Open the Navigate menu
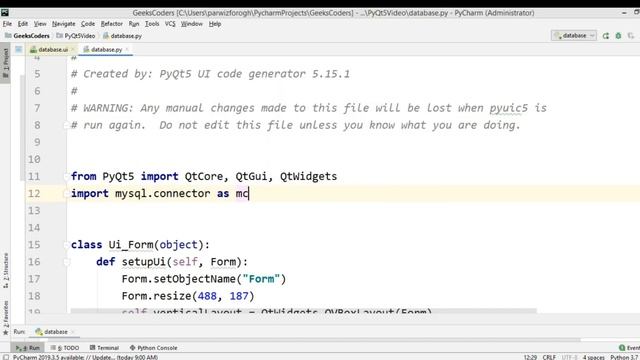This screenshot has height=360, width=640. (64, 24)
